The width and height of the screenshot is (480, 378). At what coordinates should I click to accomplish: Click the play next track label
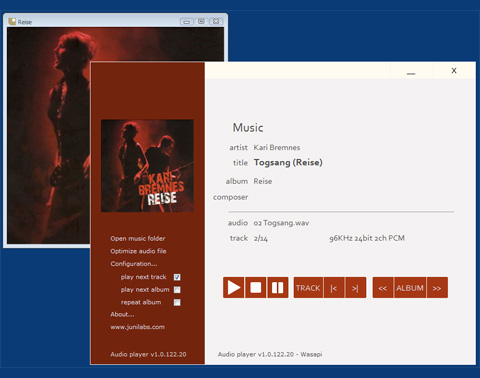click(x=143, y=277)
